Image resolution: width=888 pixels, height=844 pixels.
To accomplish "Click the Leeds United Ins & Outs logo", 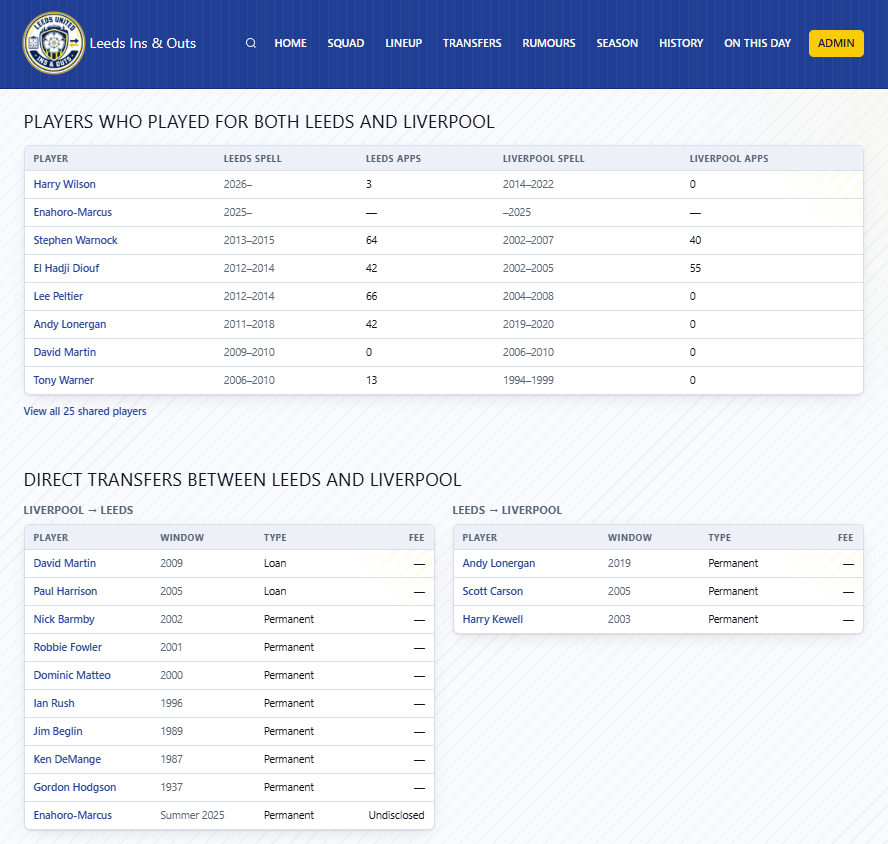I will pyautogui.click(x=54, y=43).
